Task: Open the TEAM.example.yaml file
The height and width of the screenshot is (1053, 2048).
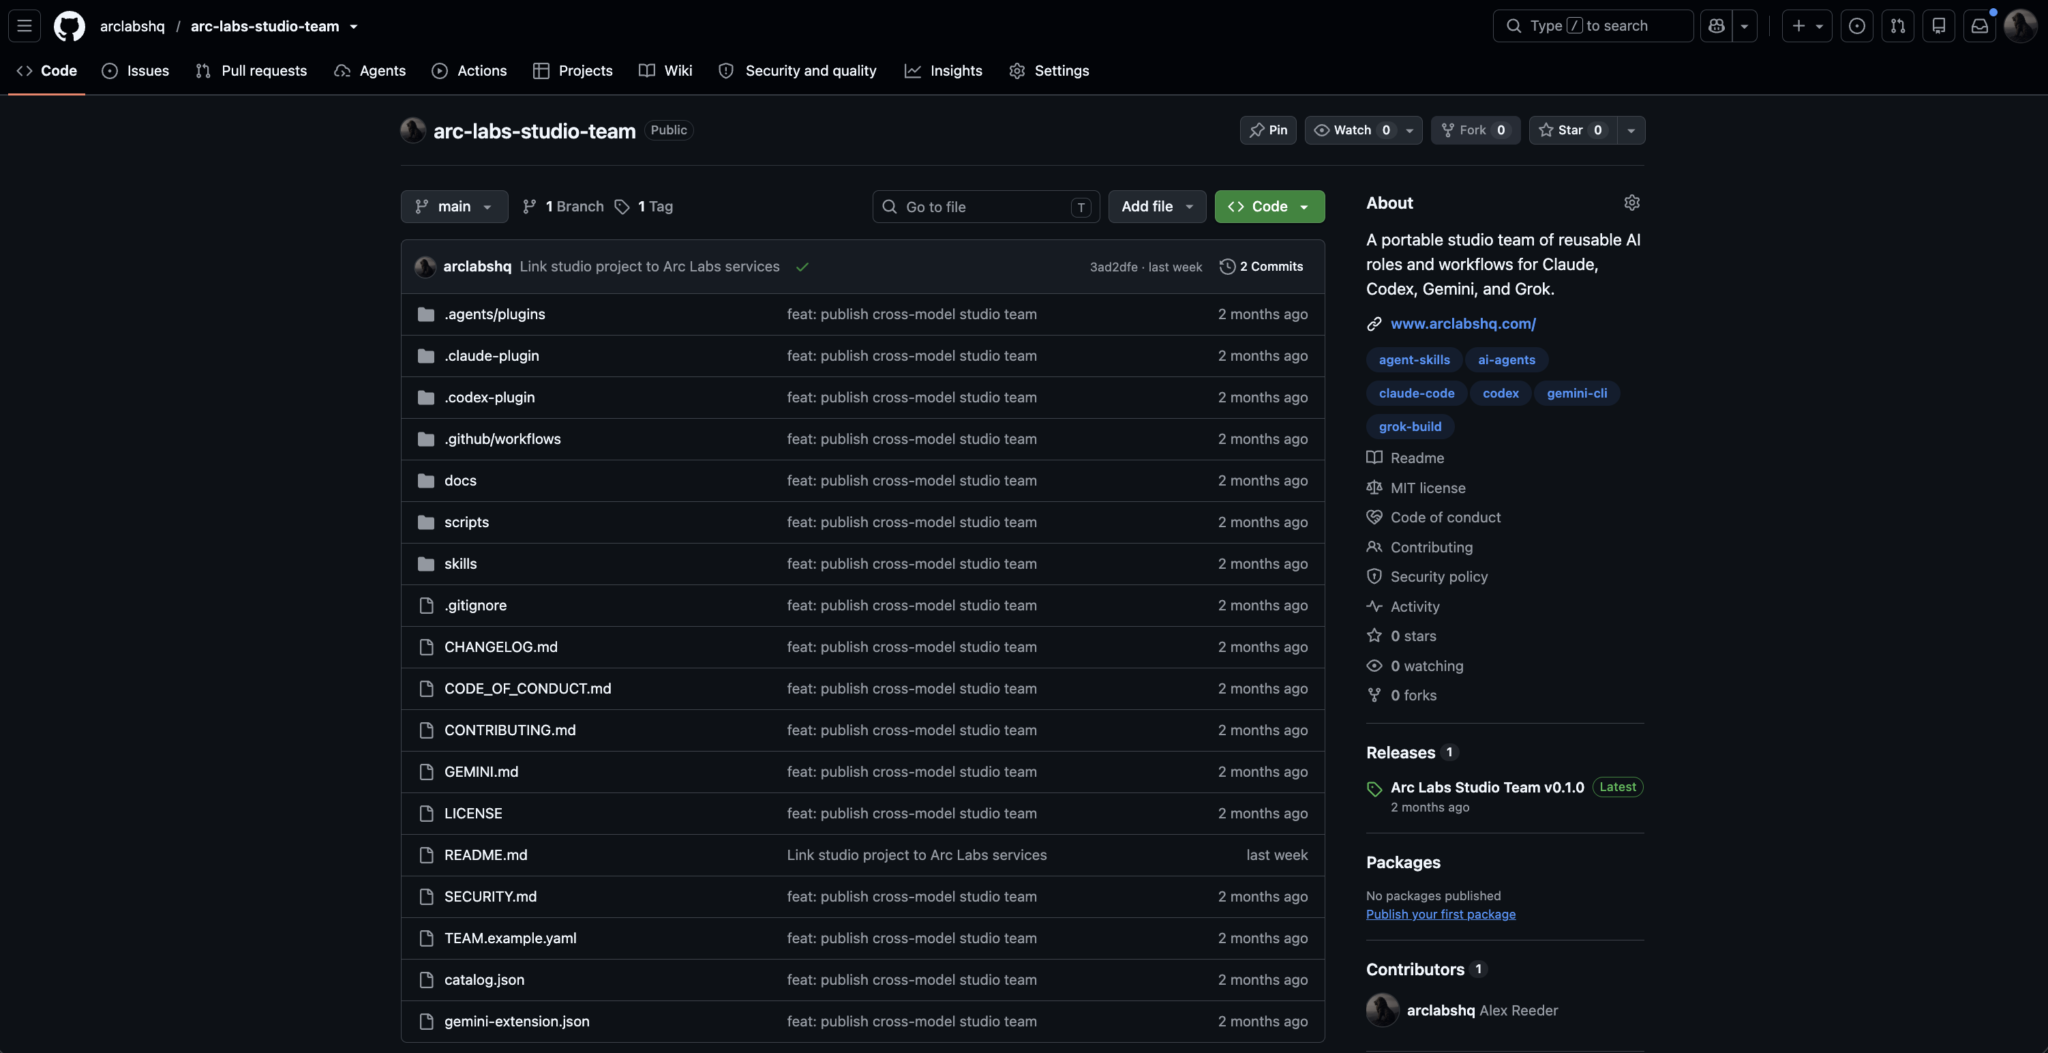Action: click(x=510, y=939)
